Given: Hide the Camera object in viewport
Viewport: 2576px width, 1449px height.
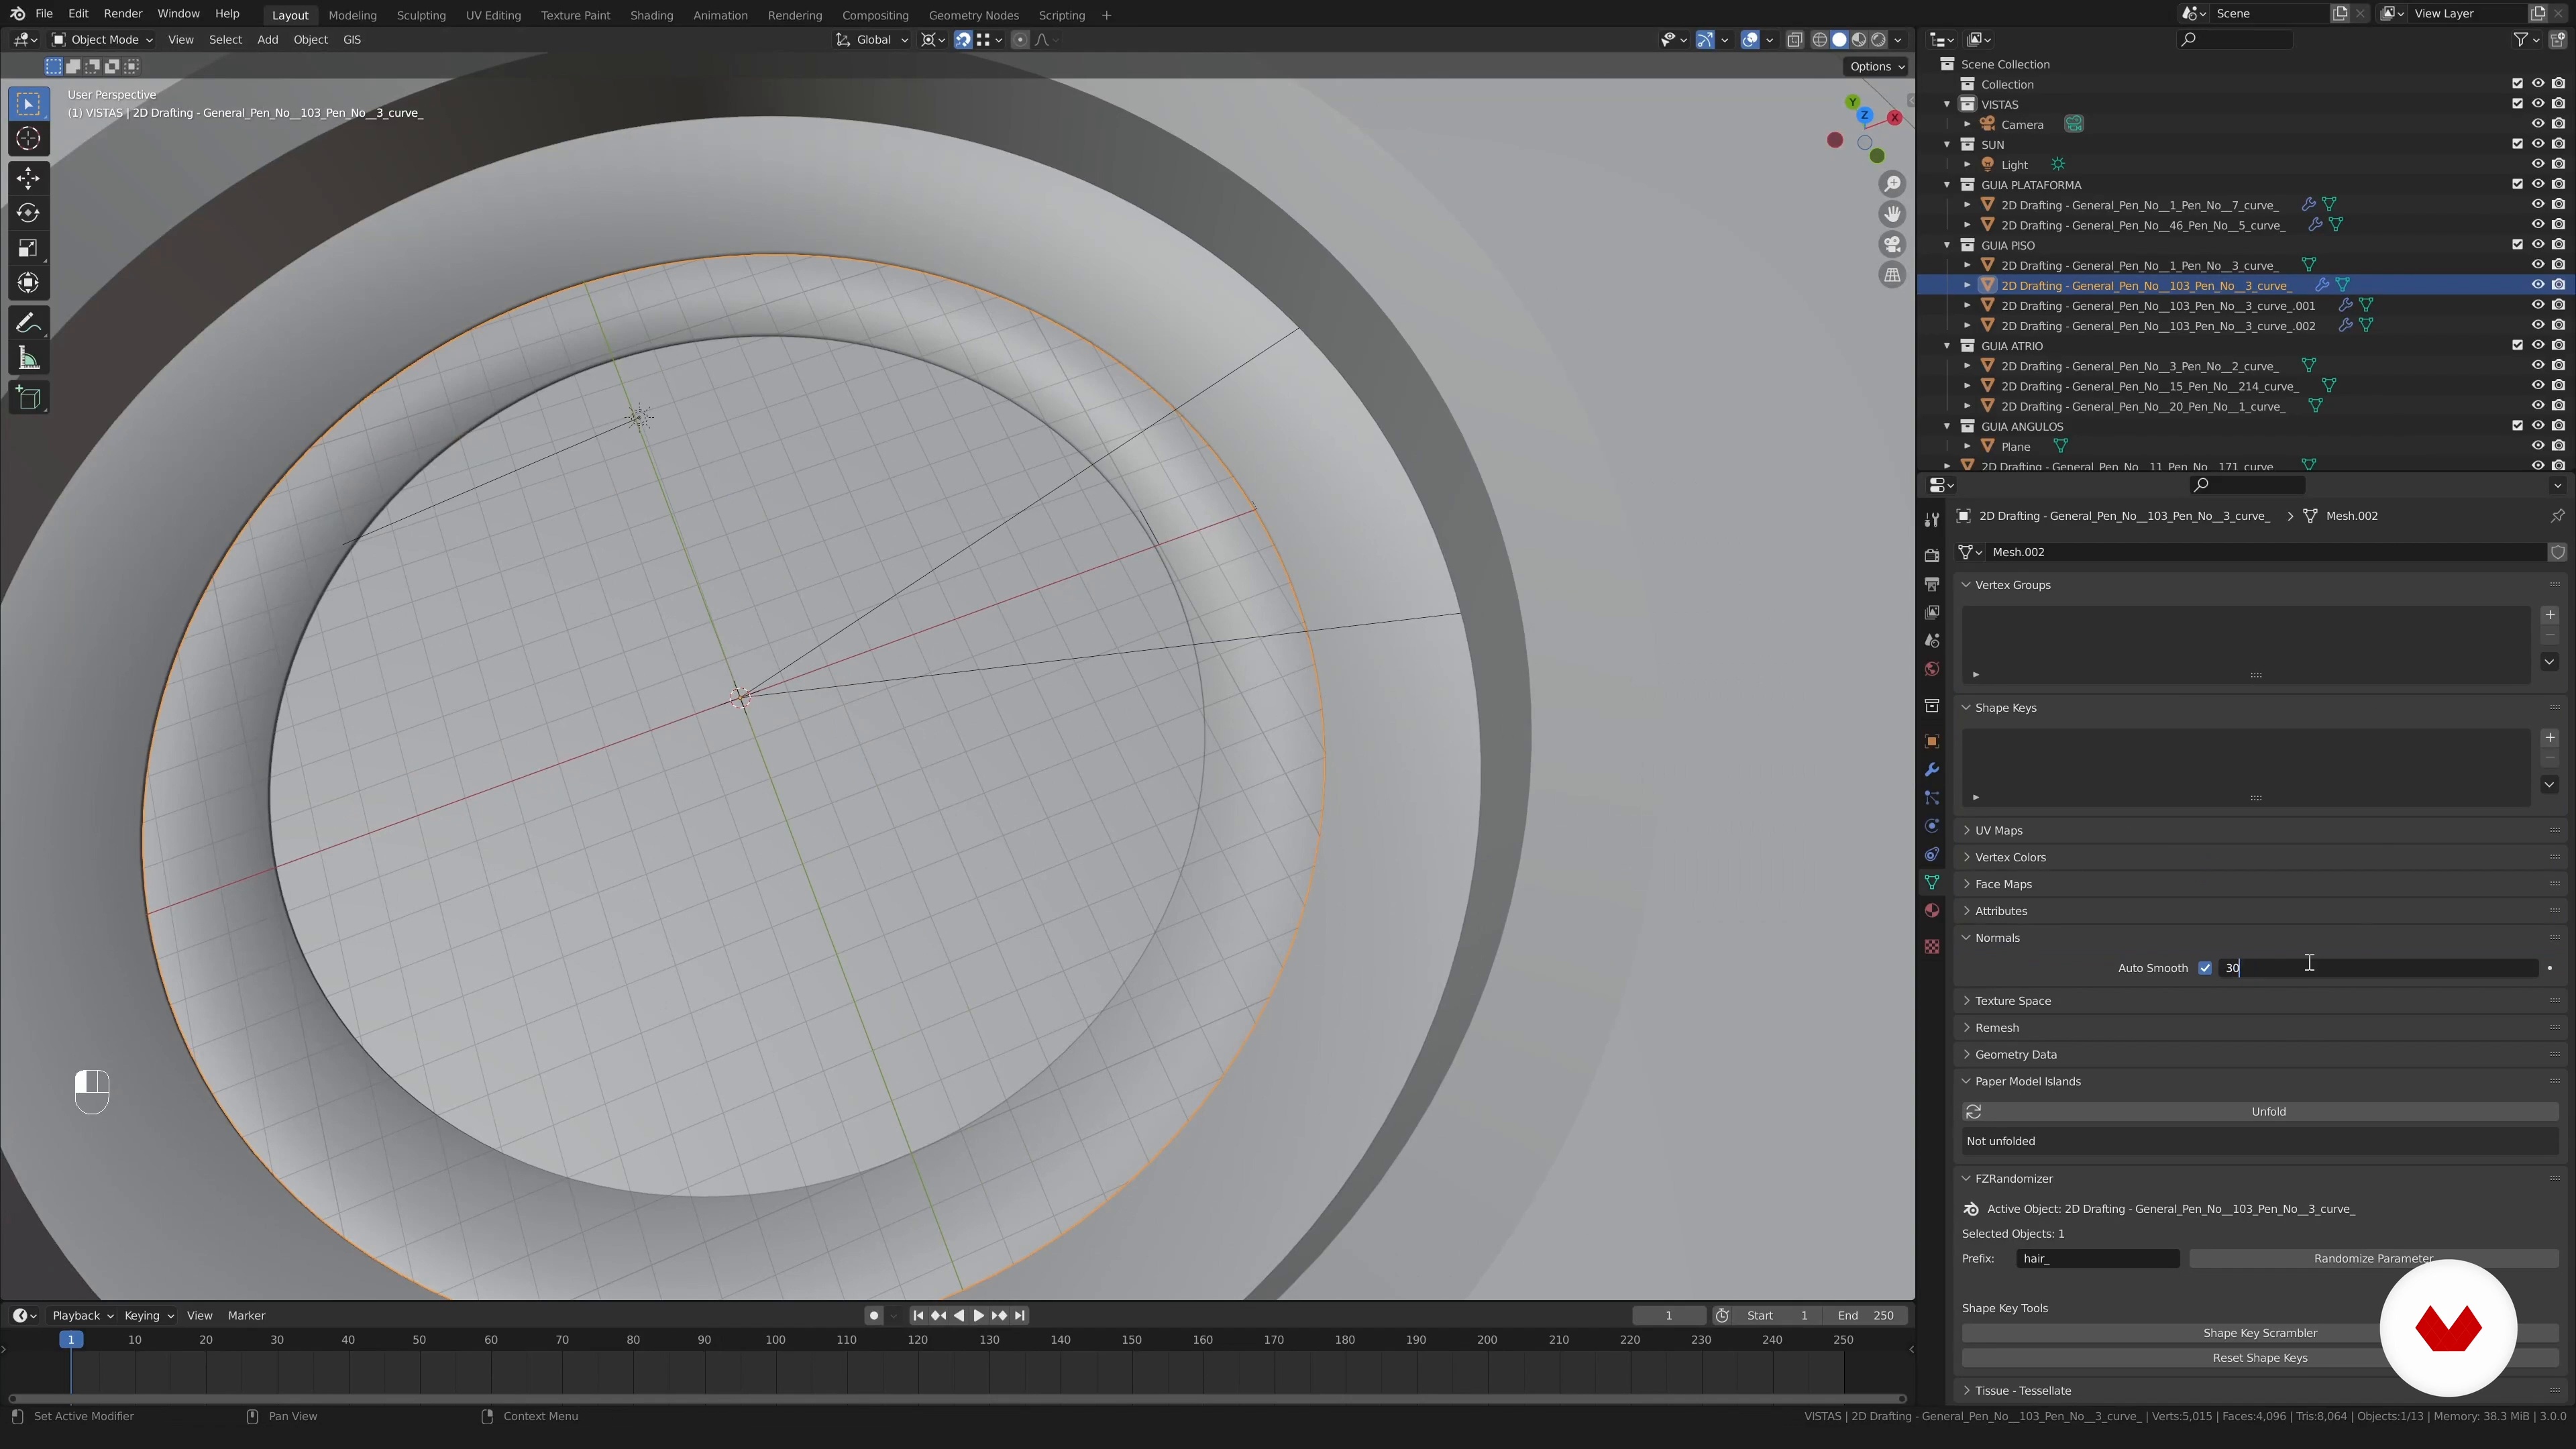Looking at the screenshot, I should [x=2537, y=124].
